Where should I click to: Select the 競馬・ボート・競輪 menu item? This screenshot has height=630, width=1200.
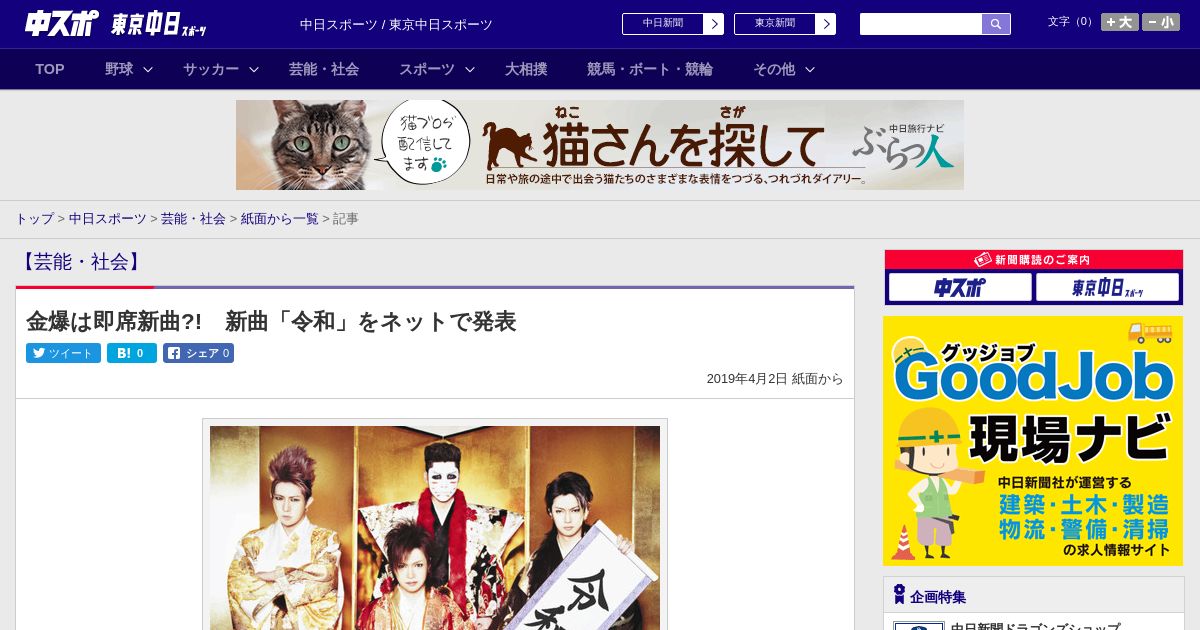(x=650, y=69)
